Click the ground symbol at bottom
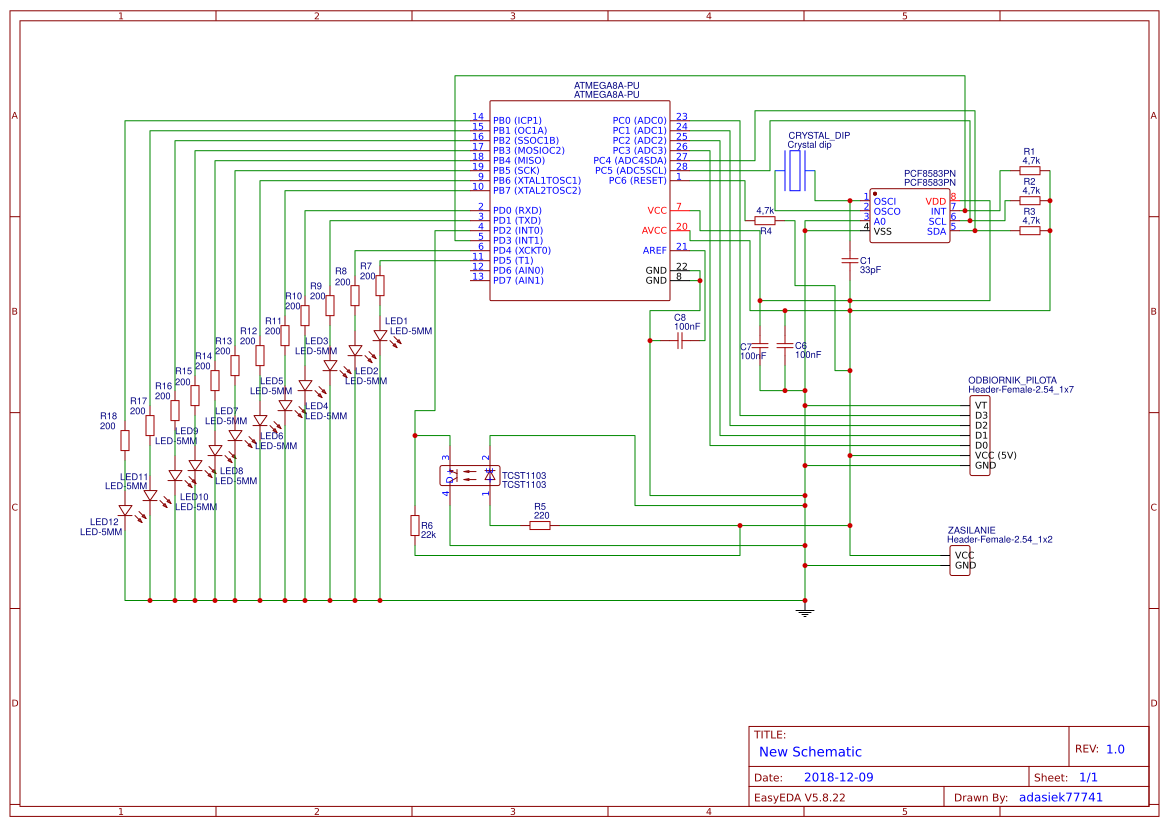1169x827 pixels. pos(804,610)
